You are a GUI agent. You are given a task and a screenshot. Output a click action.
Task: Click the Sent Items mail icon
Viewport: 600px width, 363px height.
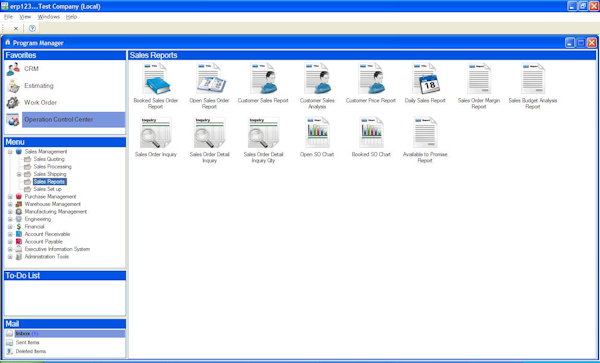click(x=10, y=343)
